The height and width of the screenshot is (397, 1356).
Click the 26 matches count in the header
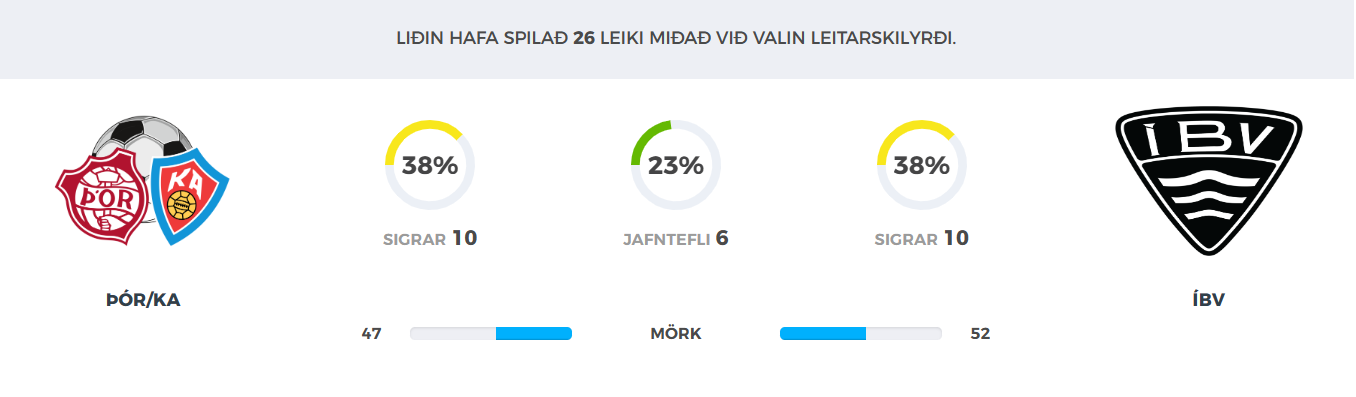pos(584,39)
